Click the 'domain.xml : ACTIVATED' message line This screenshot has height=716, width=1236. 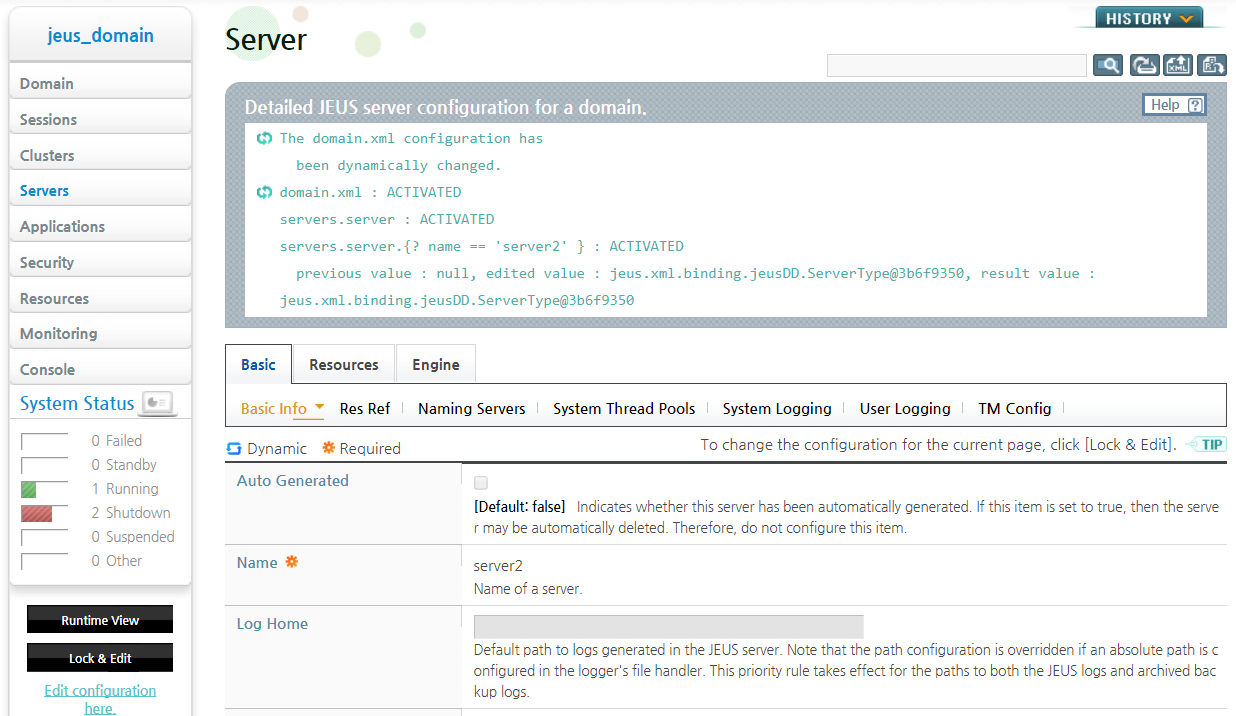click(x=370, y=192)
